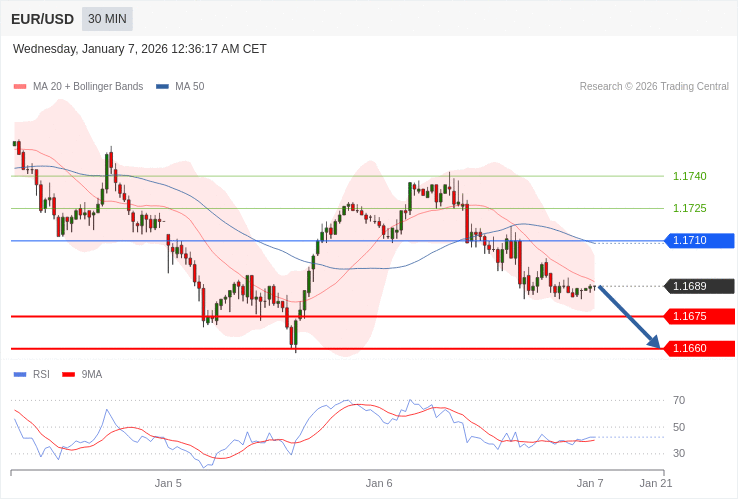Click the Jan 21 date axis label
The image size is (738, 500).
pyautogui.click(x=656, y=483)
